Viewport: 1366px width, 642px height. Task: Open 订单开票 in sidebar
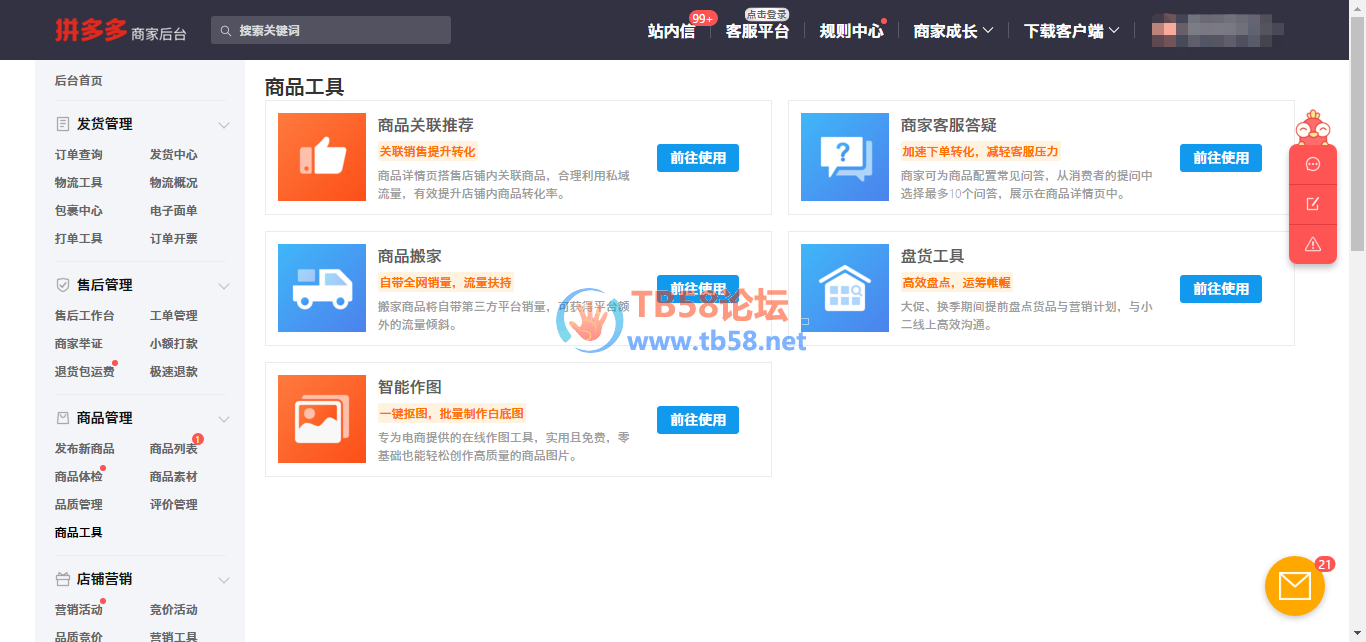point(174,239)
